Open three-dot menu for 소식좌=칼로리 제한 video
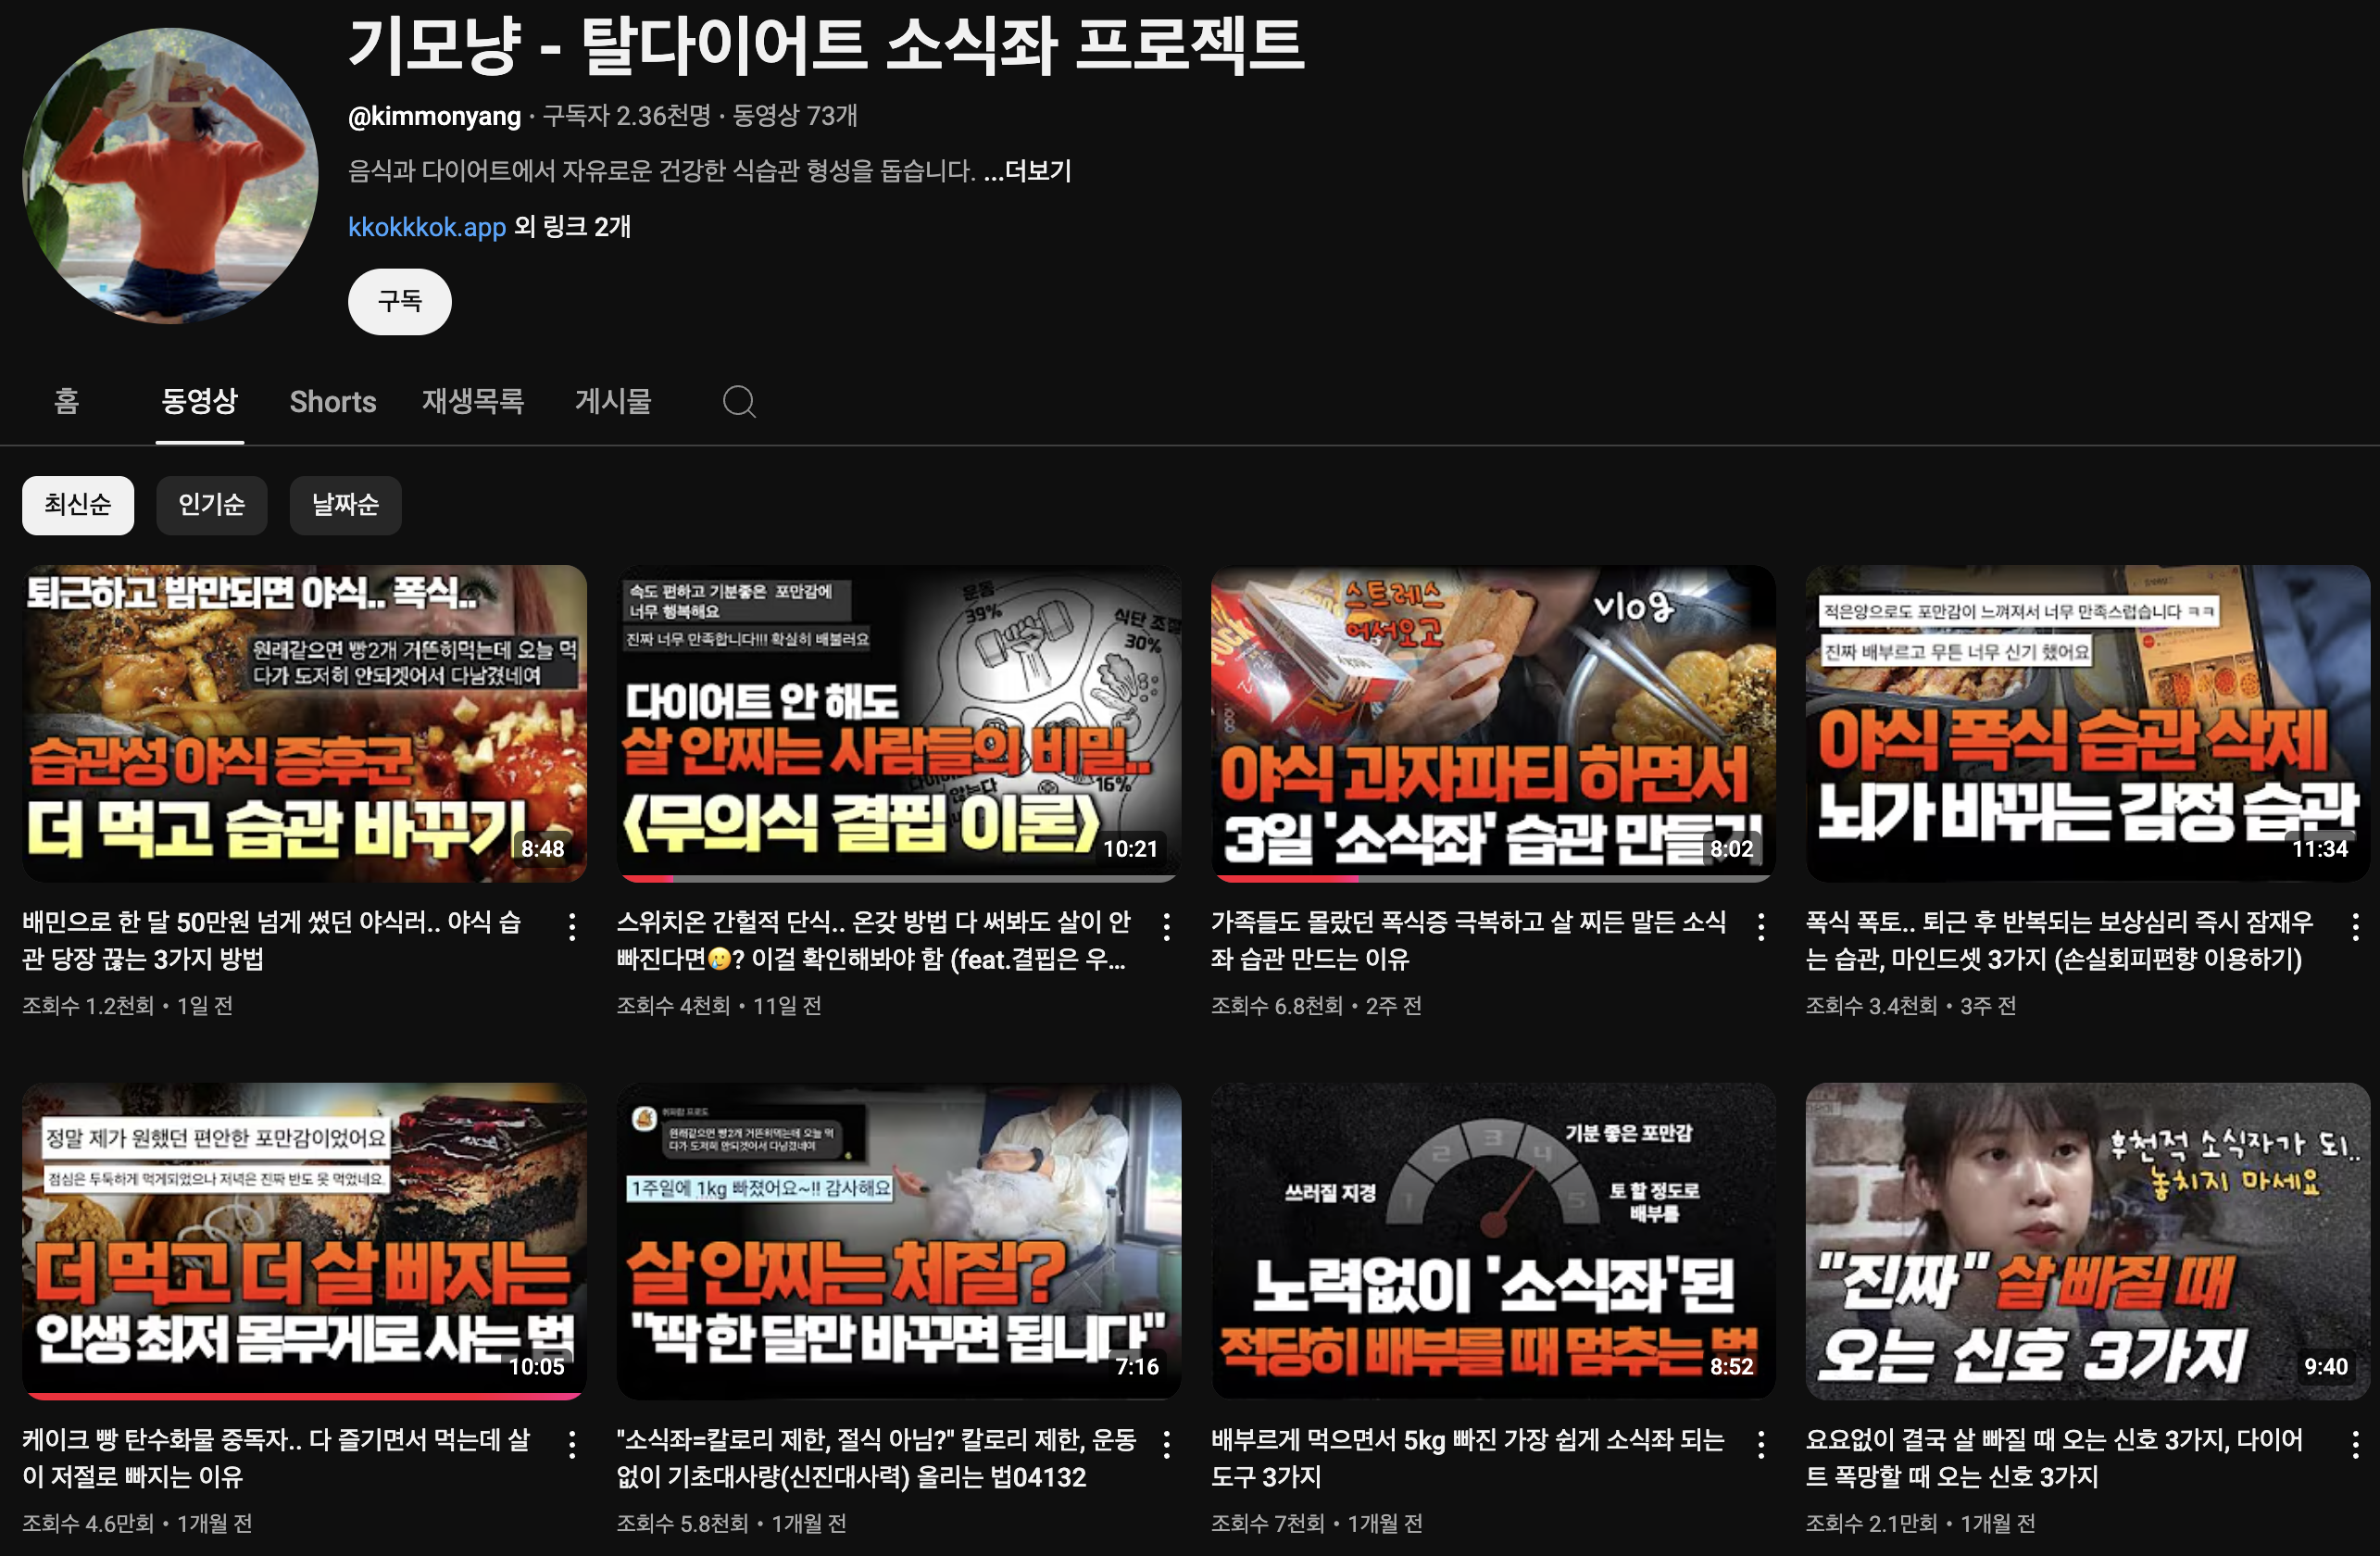 (x=1166, y=1445)
